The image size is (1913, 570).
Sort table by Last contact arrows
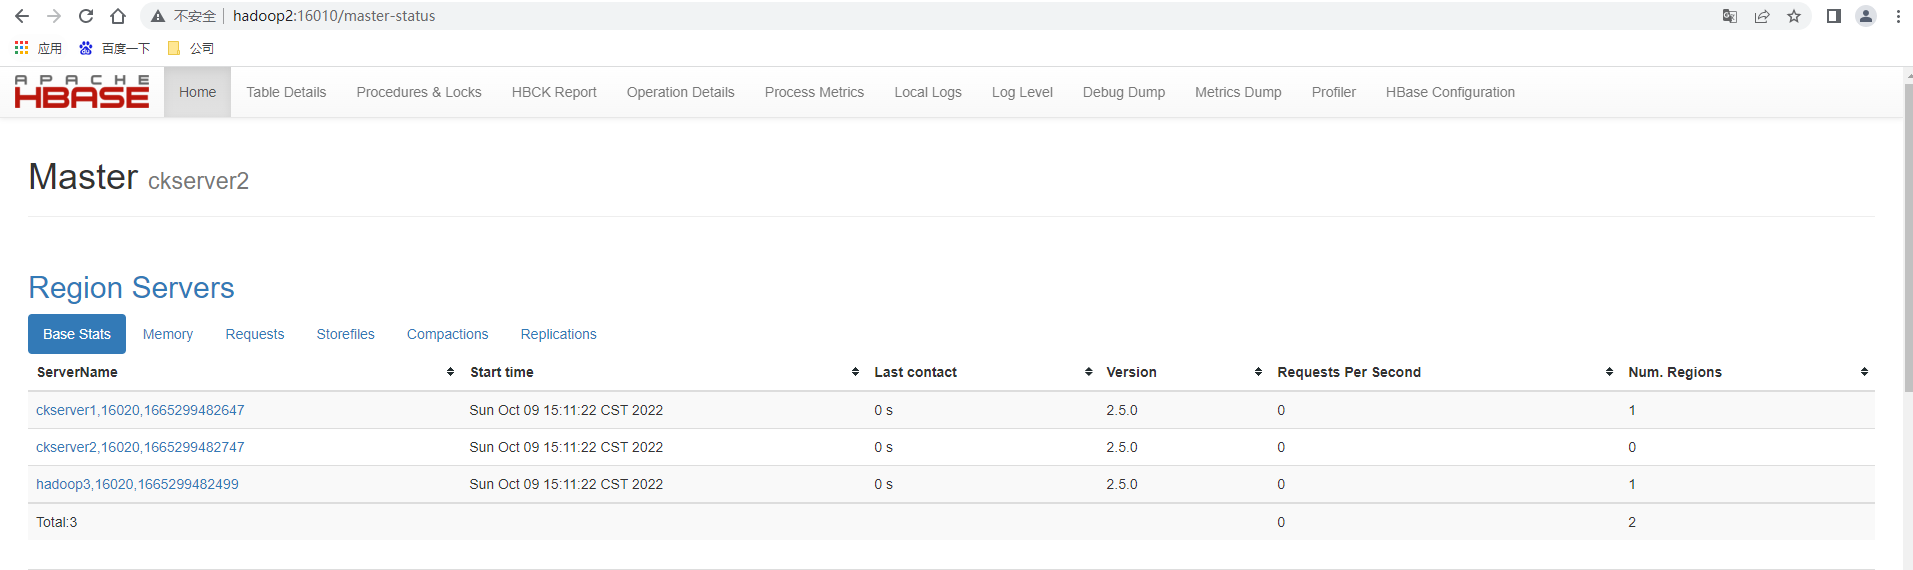pyautogui.click(x=1088, y=372)
